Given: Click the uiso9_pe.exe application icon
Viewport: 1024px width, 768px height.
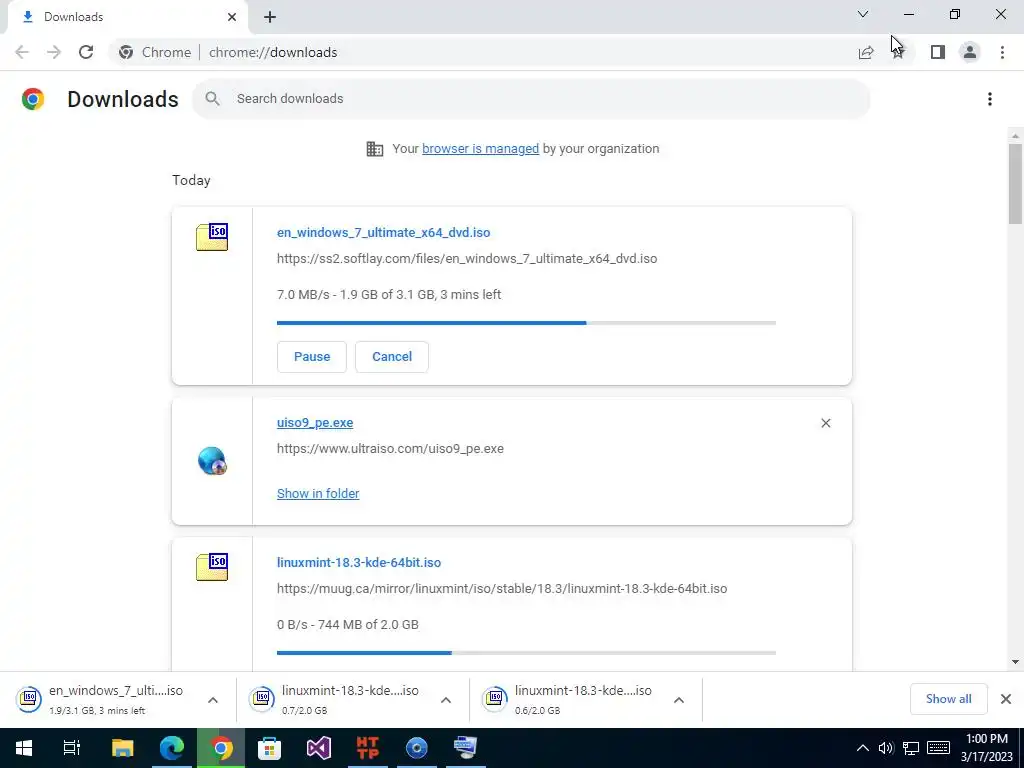Looking at the screenshot, I should (212, 461).
